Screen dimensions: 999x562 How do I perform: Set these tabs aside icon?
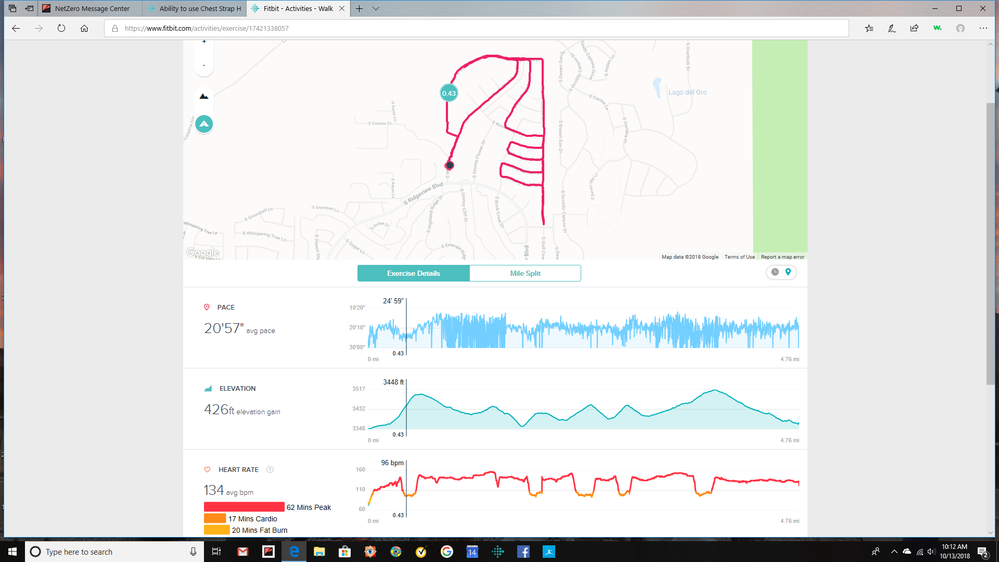29,9
